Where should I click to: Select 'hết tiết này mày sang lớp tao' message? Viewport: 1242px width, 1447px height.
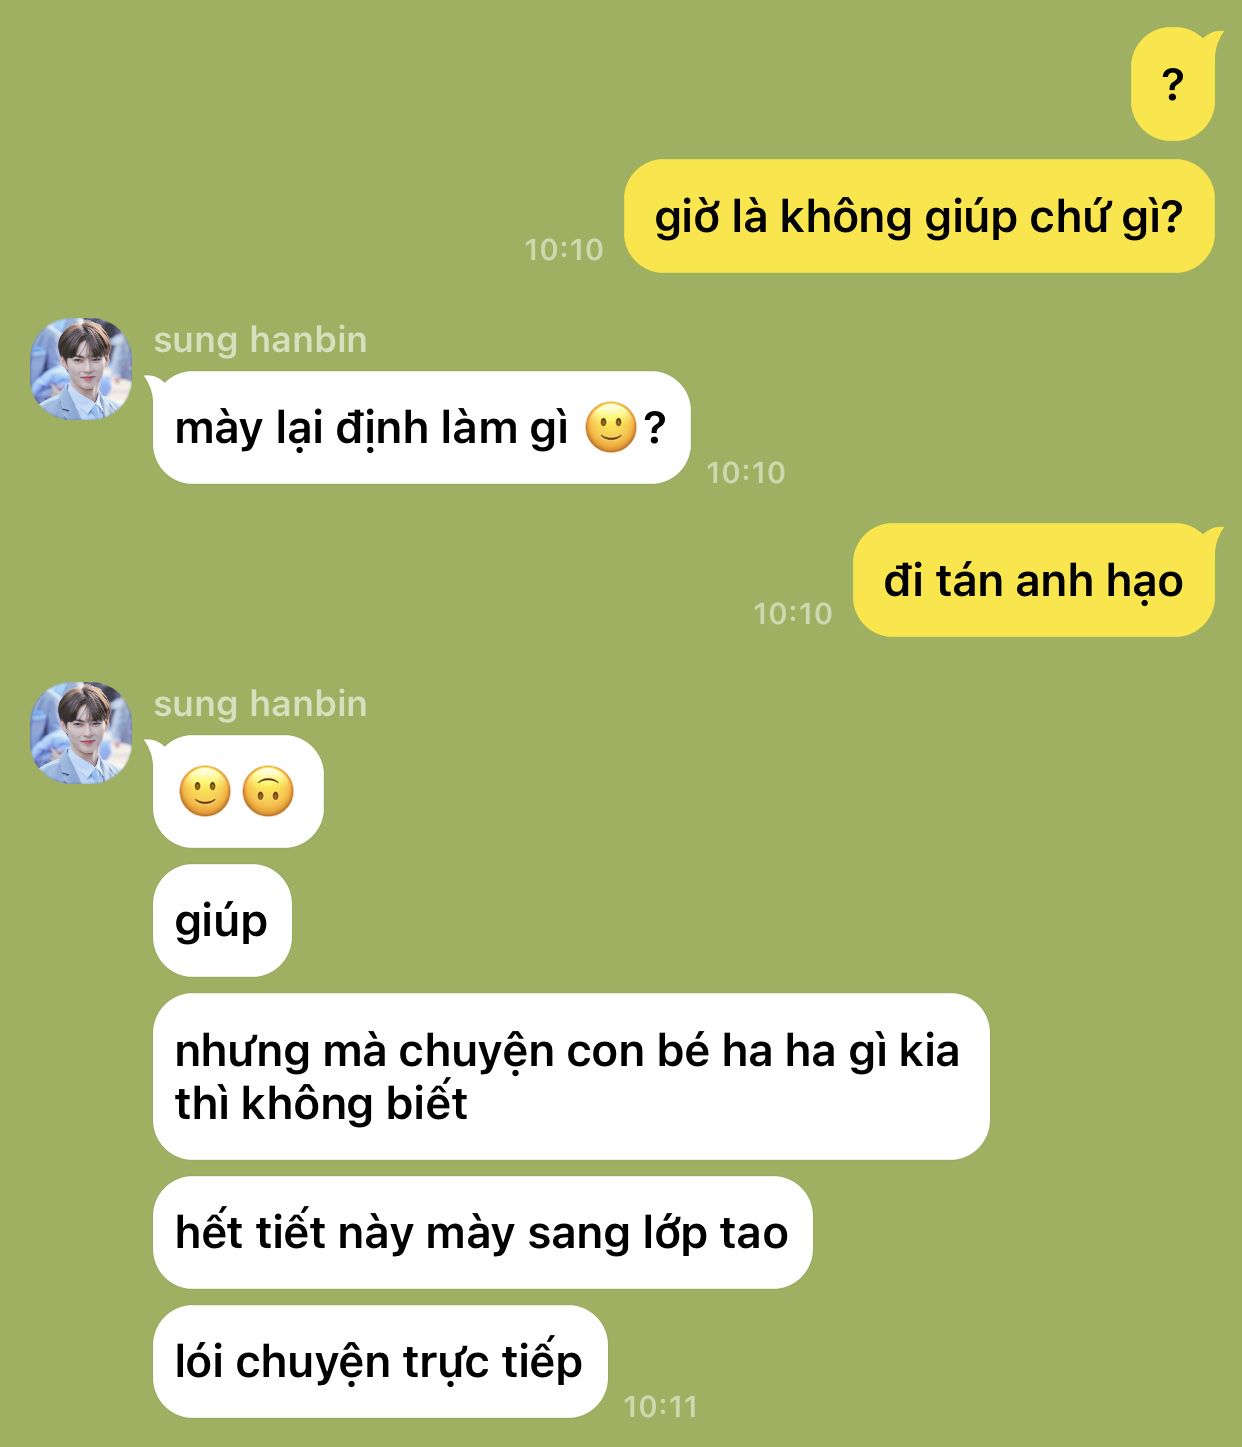482,1232
